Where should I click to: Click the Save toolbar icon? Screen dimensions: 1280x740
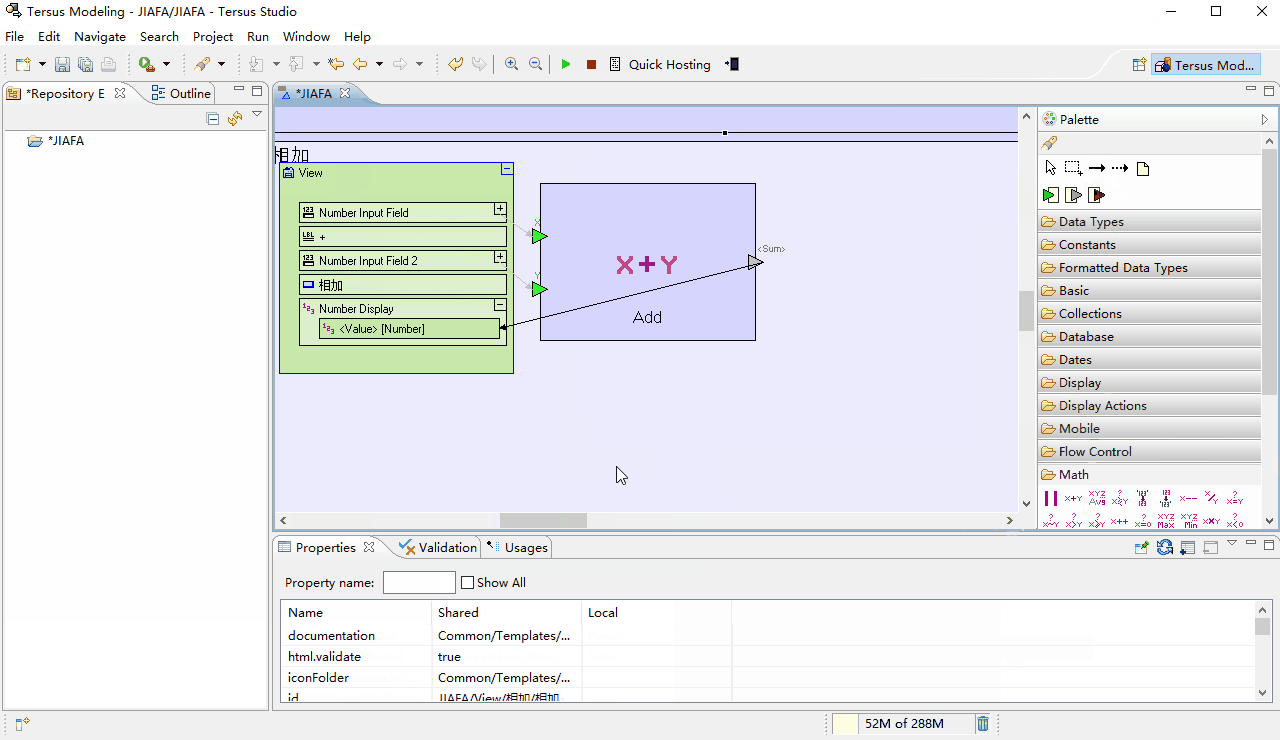pos(62,64)
